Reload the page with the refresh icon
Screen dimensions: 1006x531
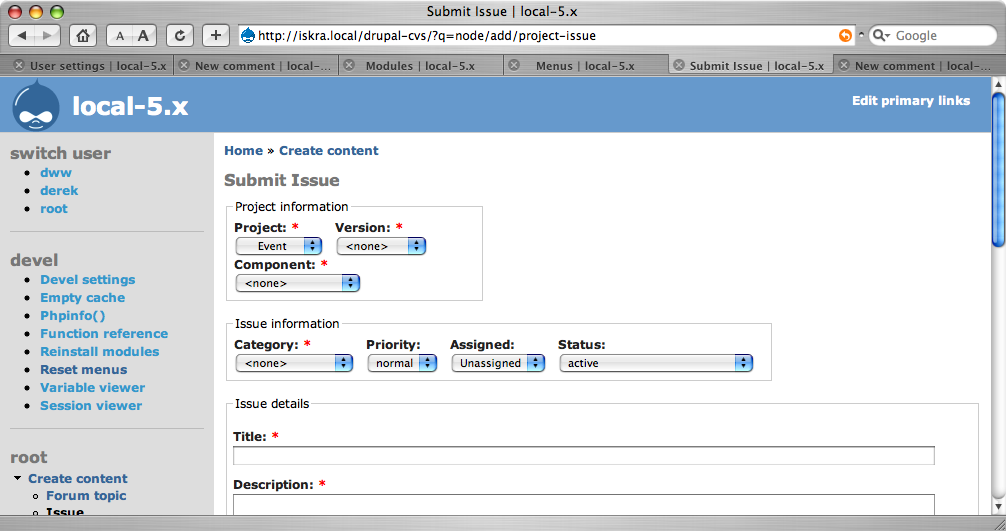[x=180, y=35]
